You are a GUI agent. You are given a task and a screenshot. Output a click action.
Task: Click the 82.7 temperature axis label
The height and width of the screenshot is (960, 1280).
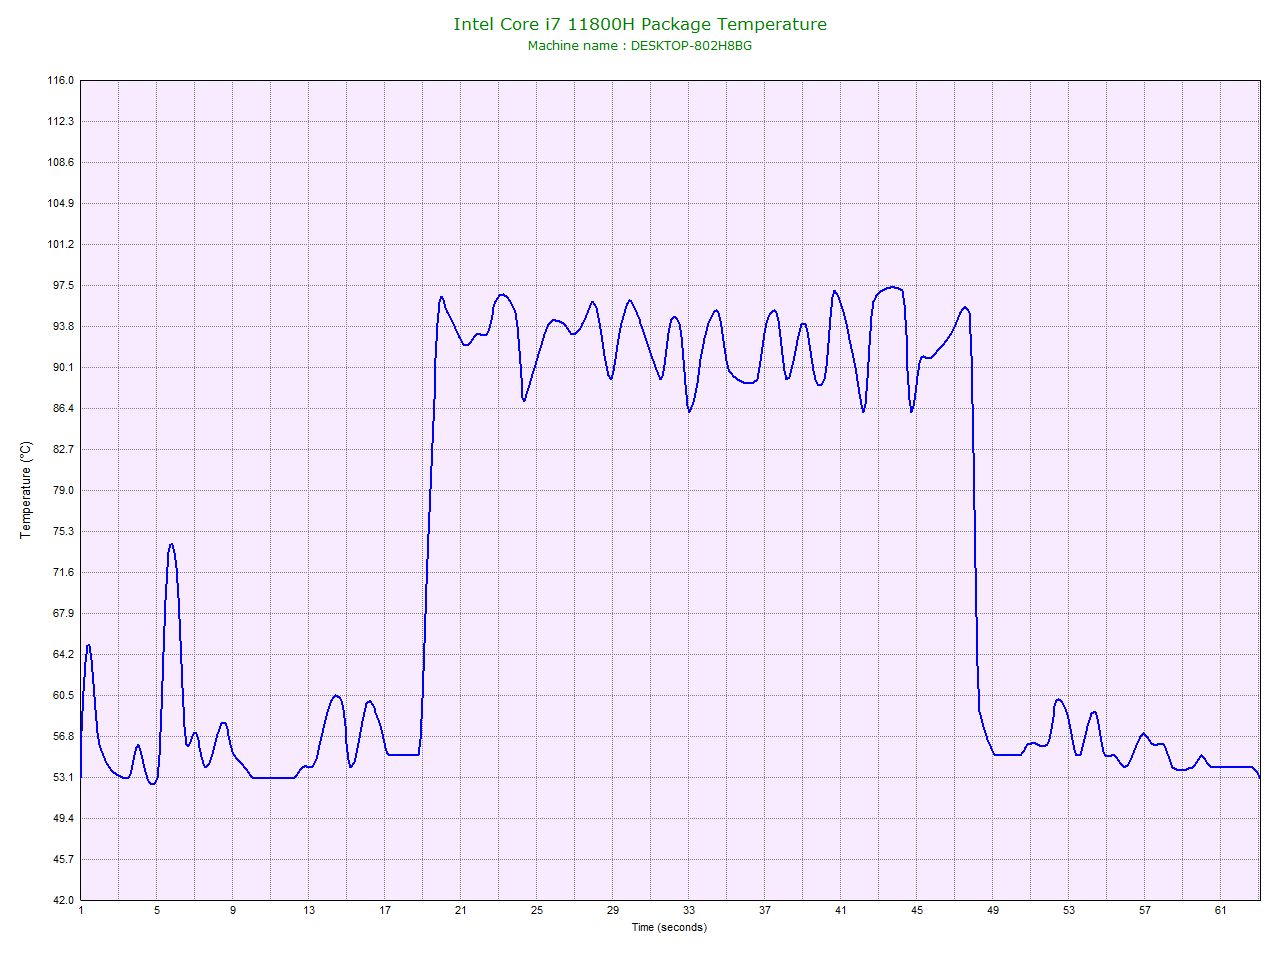[63, 449]
